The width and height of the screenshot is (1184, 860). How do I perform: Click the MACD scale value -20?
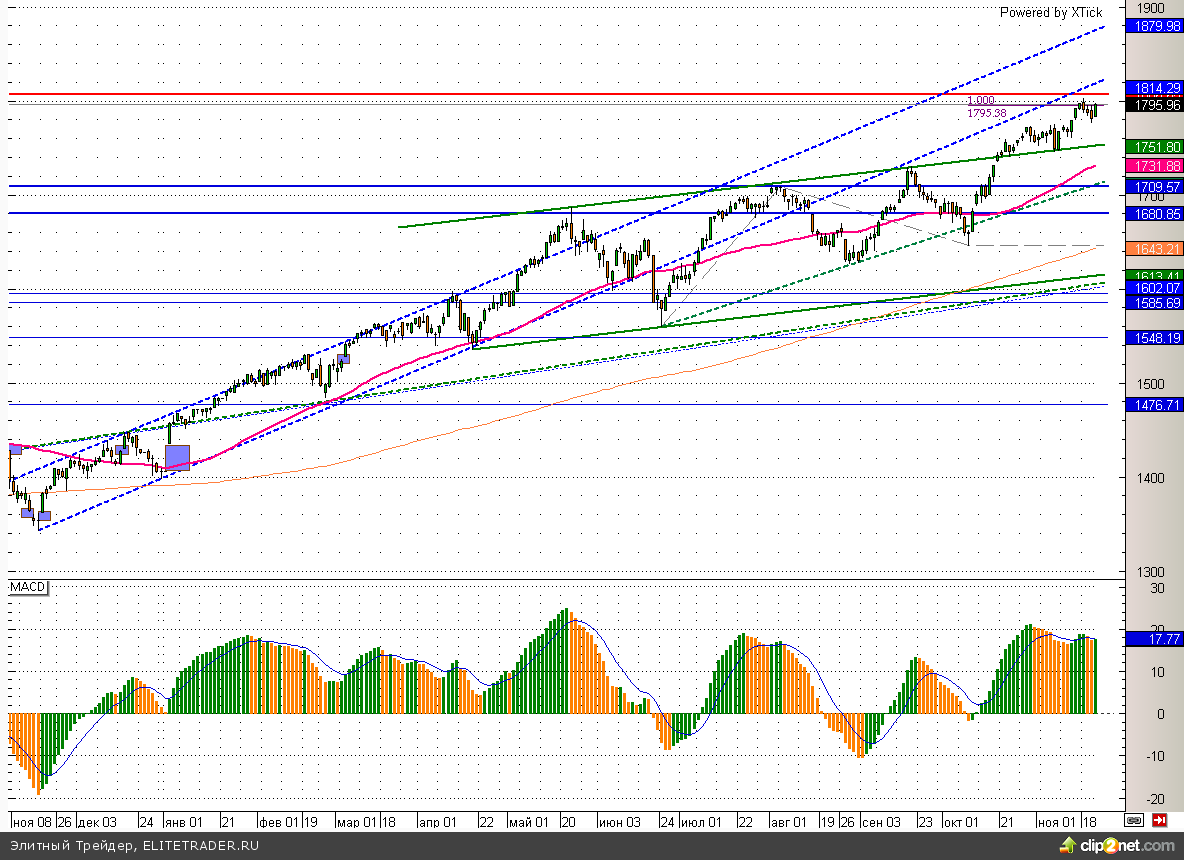1155,799
